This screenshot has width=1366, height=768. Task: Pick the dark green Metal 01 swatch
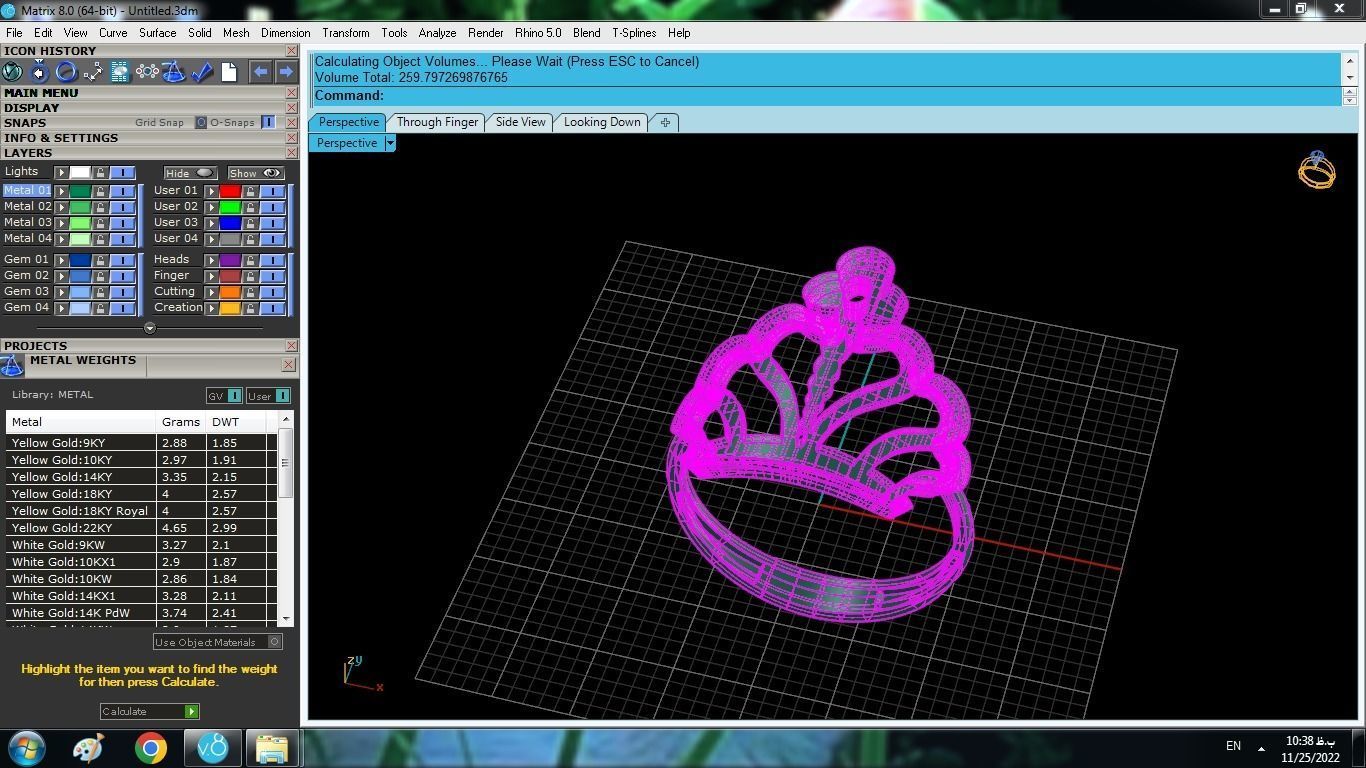[80, 191]
